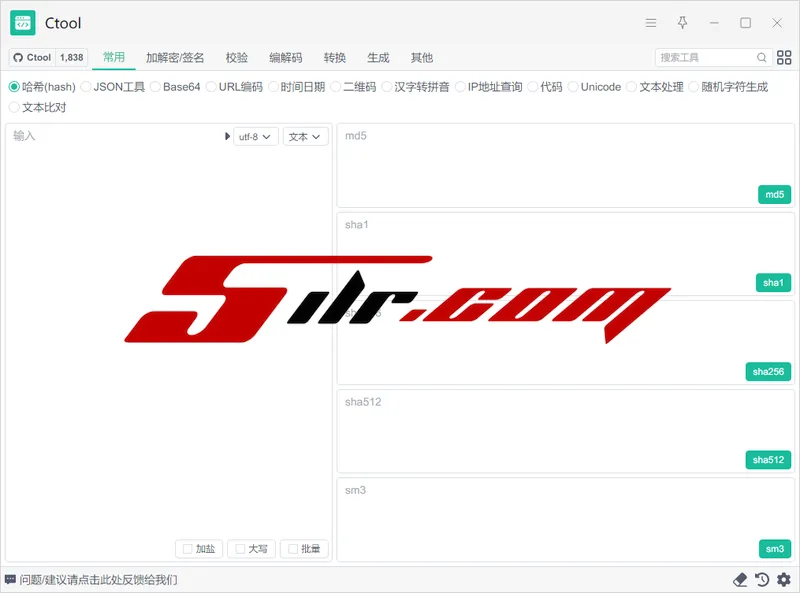The height and width of the screenshot is (593, 800).
Task: Enable the 大写 checkbox
Action: pos(251,549)
